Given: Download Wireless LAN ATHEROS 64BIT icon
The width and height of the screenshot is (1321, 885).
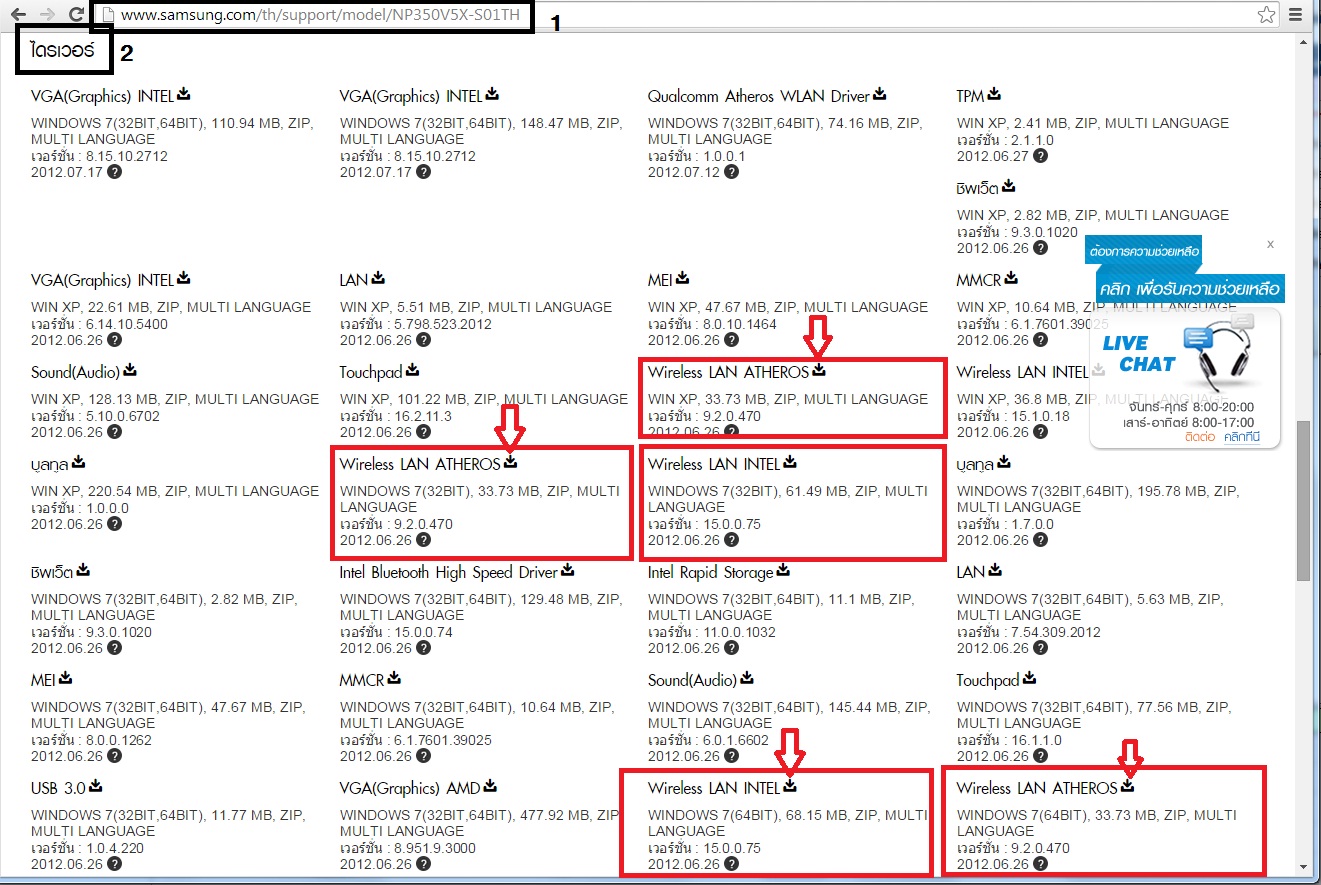Looking at the screenshot, I should point(1128,787).
